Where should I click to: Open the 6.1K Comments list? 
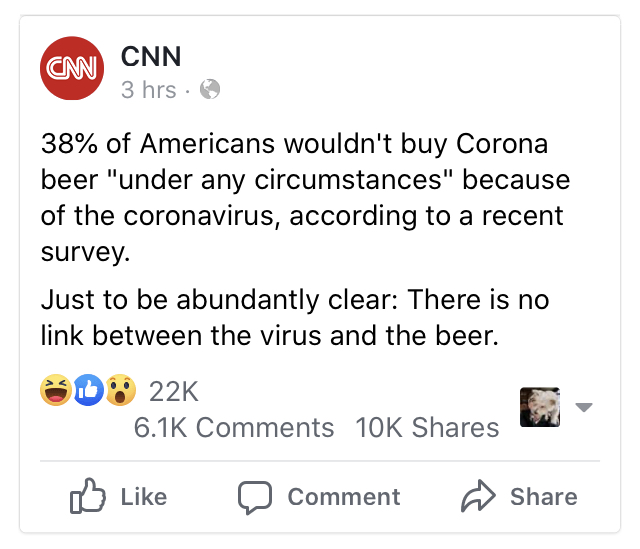click(234, 427)
